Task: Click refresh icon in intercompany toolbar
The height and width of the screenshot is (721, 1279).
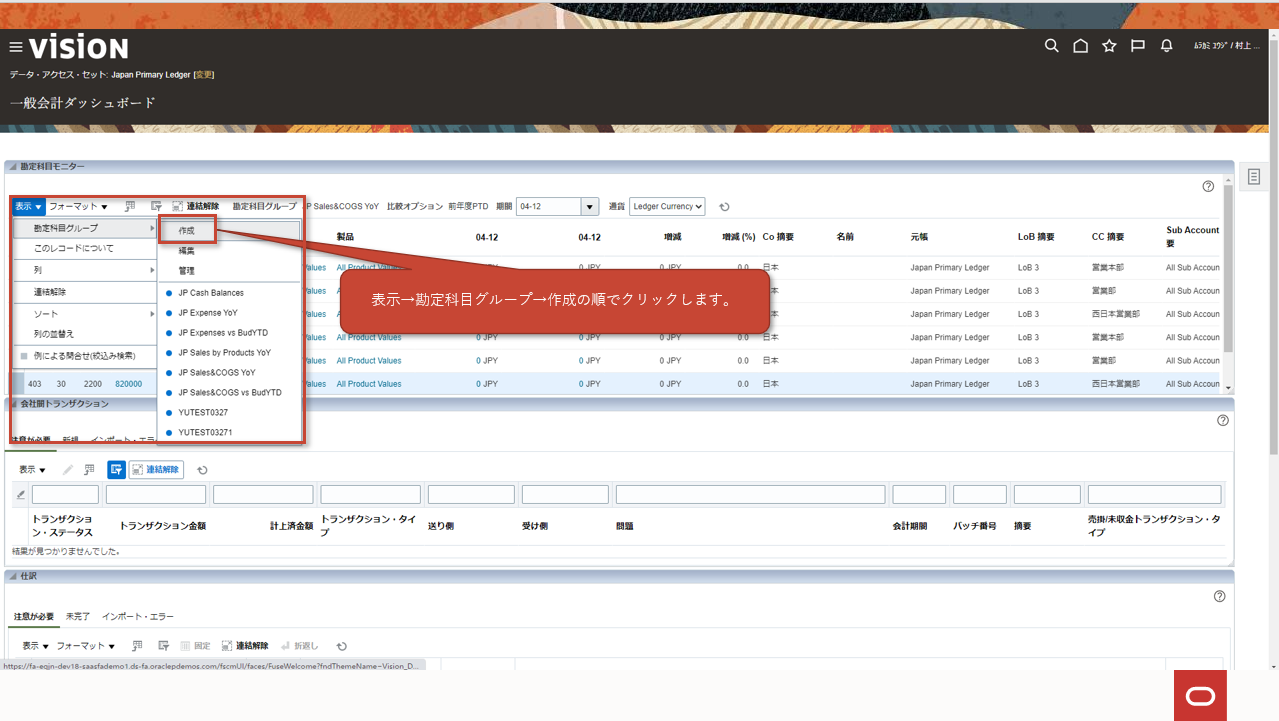Action: (202, 470)
